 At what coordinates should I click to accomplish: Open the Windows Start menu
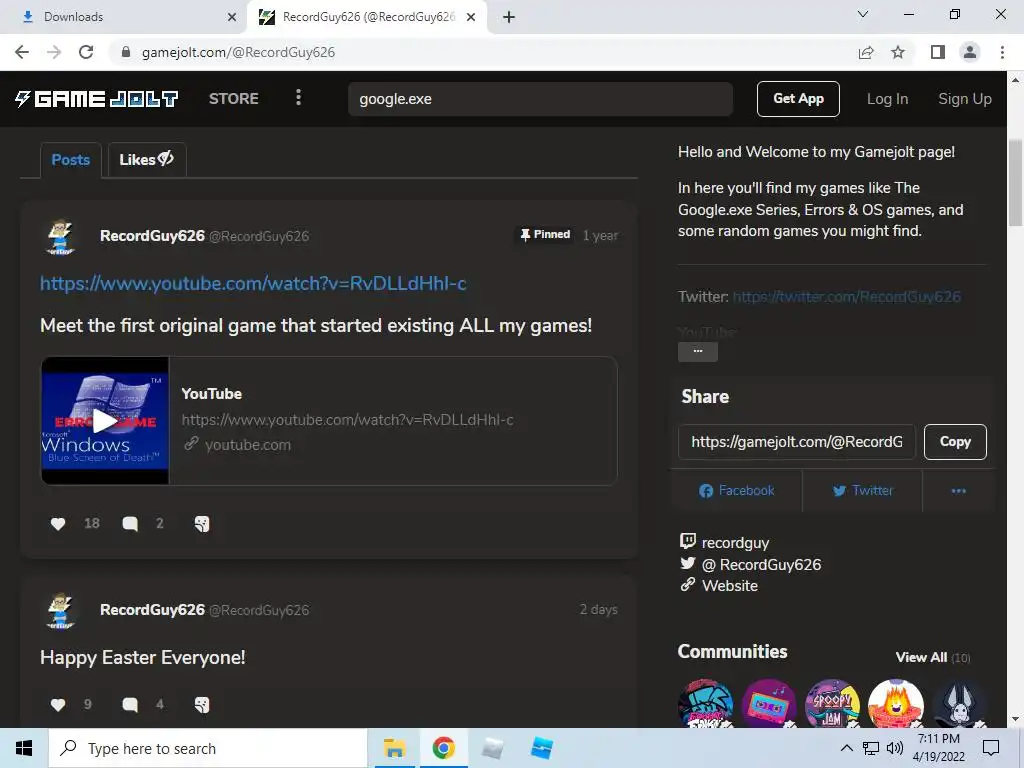[x=24, y=748]
